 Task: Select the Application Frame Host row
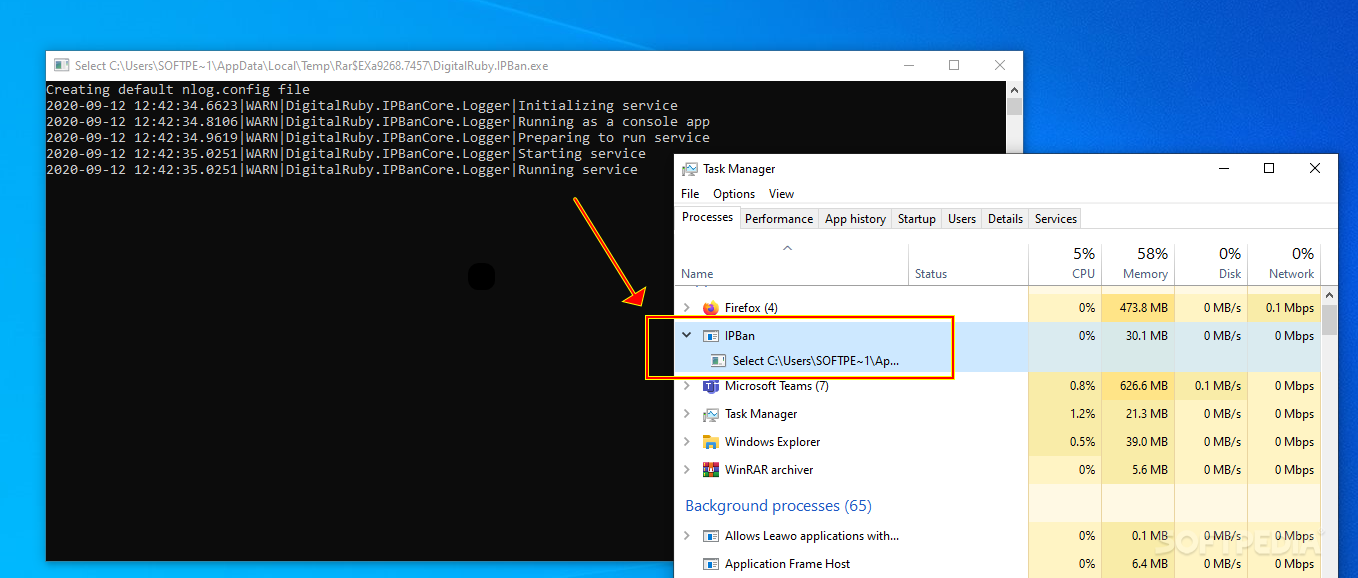point(998,564)
